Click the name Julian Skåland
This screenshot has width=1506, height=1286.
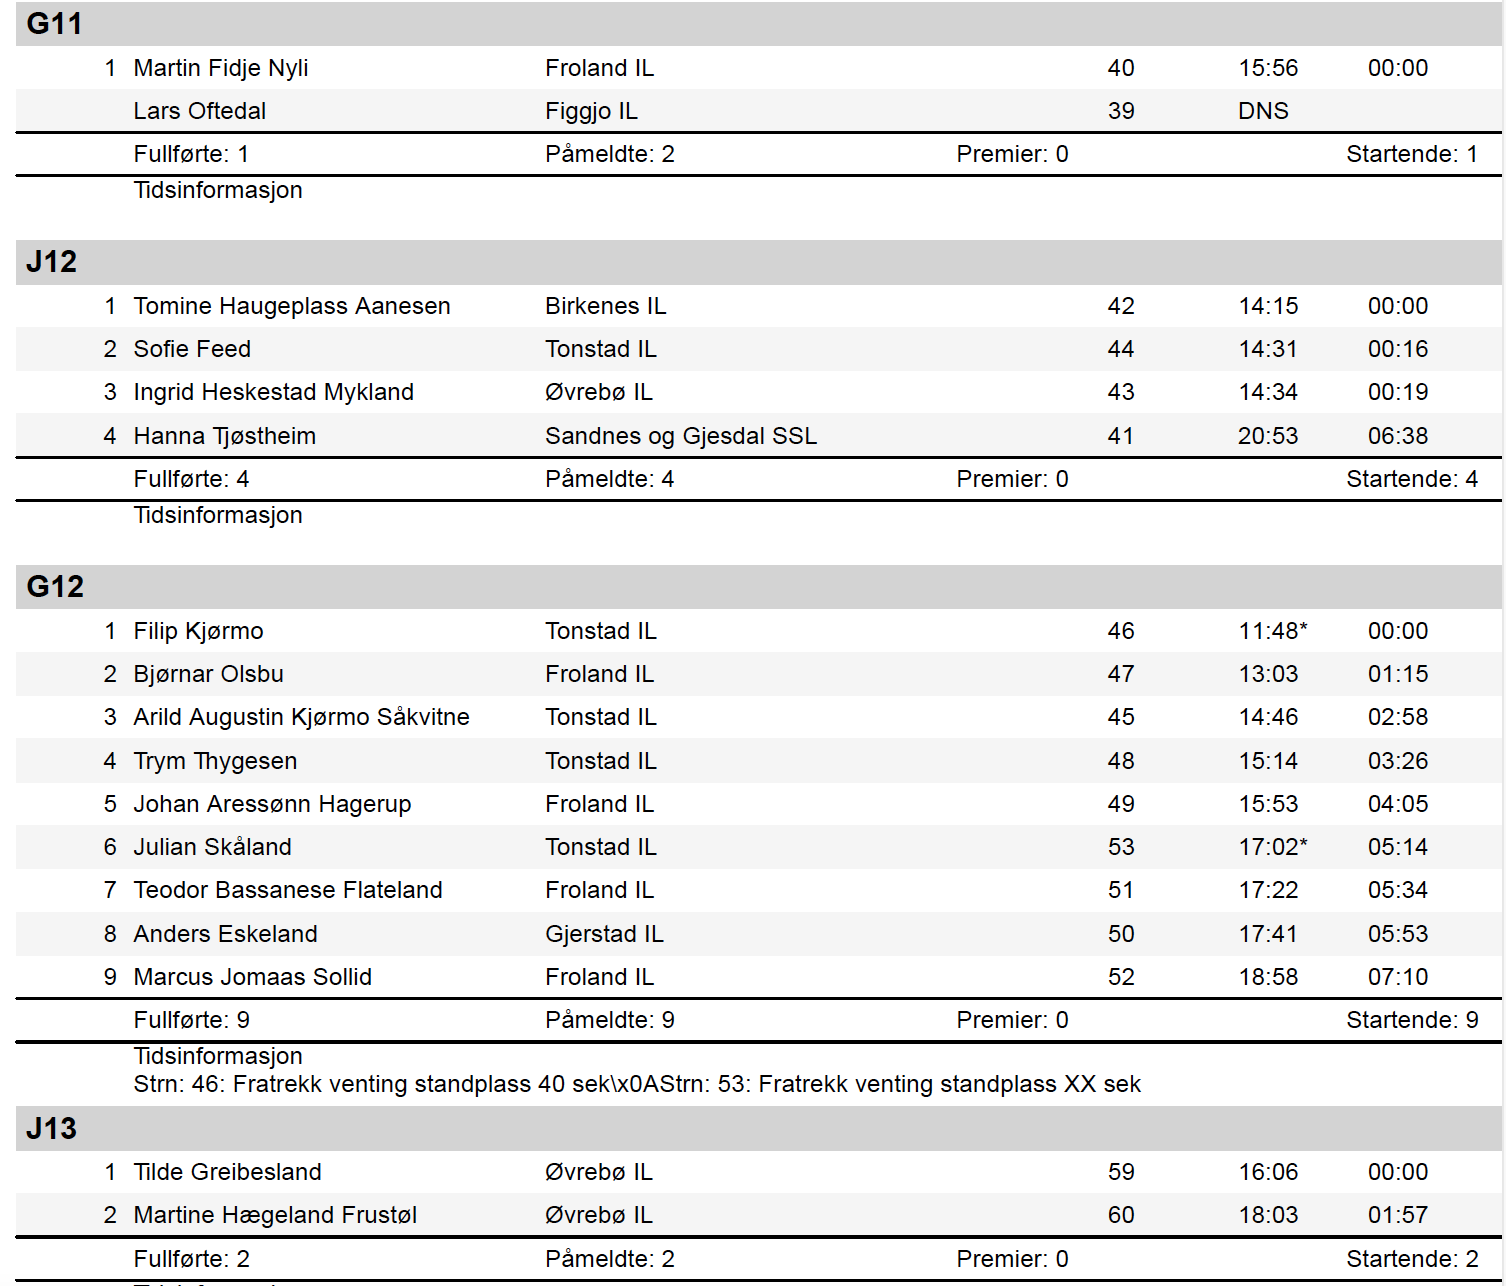pos(213,847)
